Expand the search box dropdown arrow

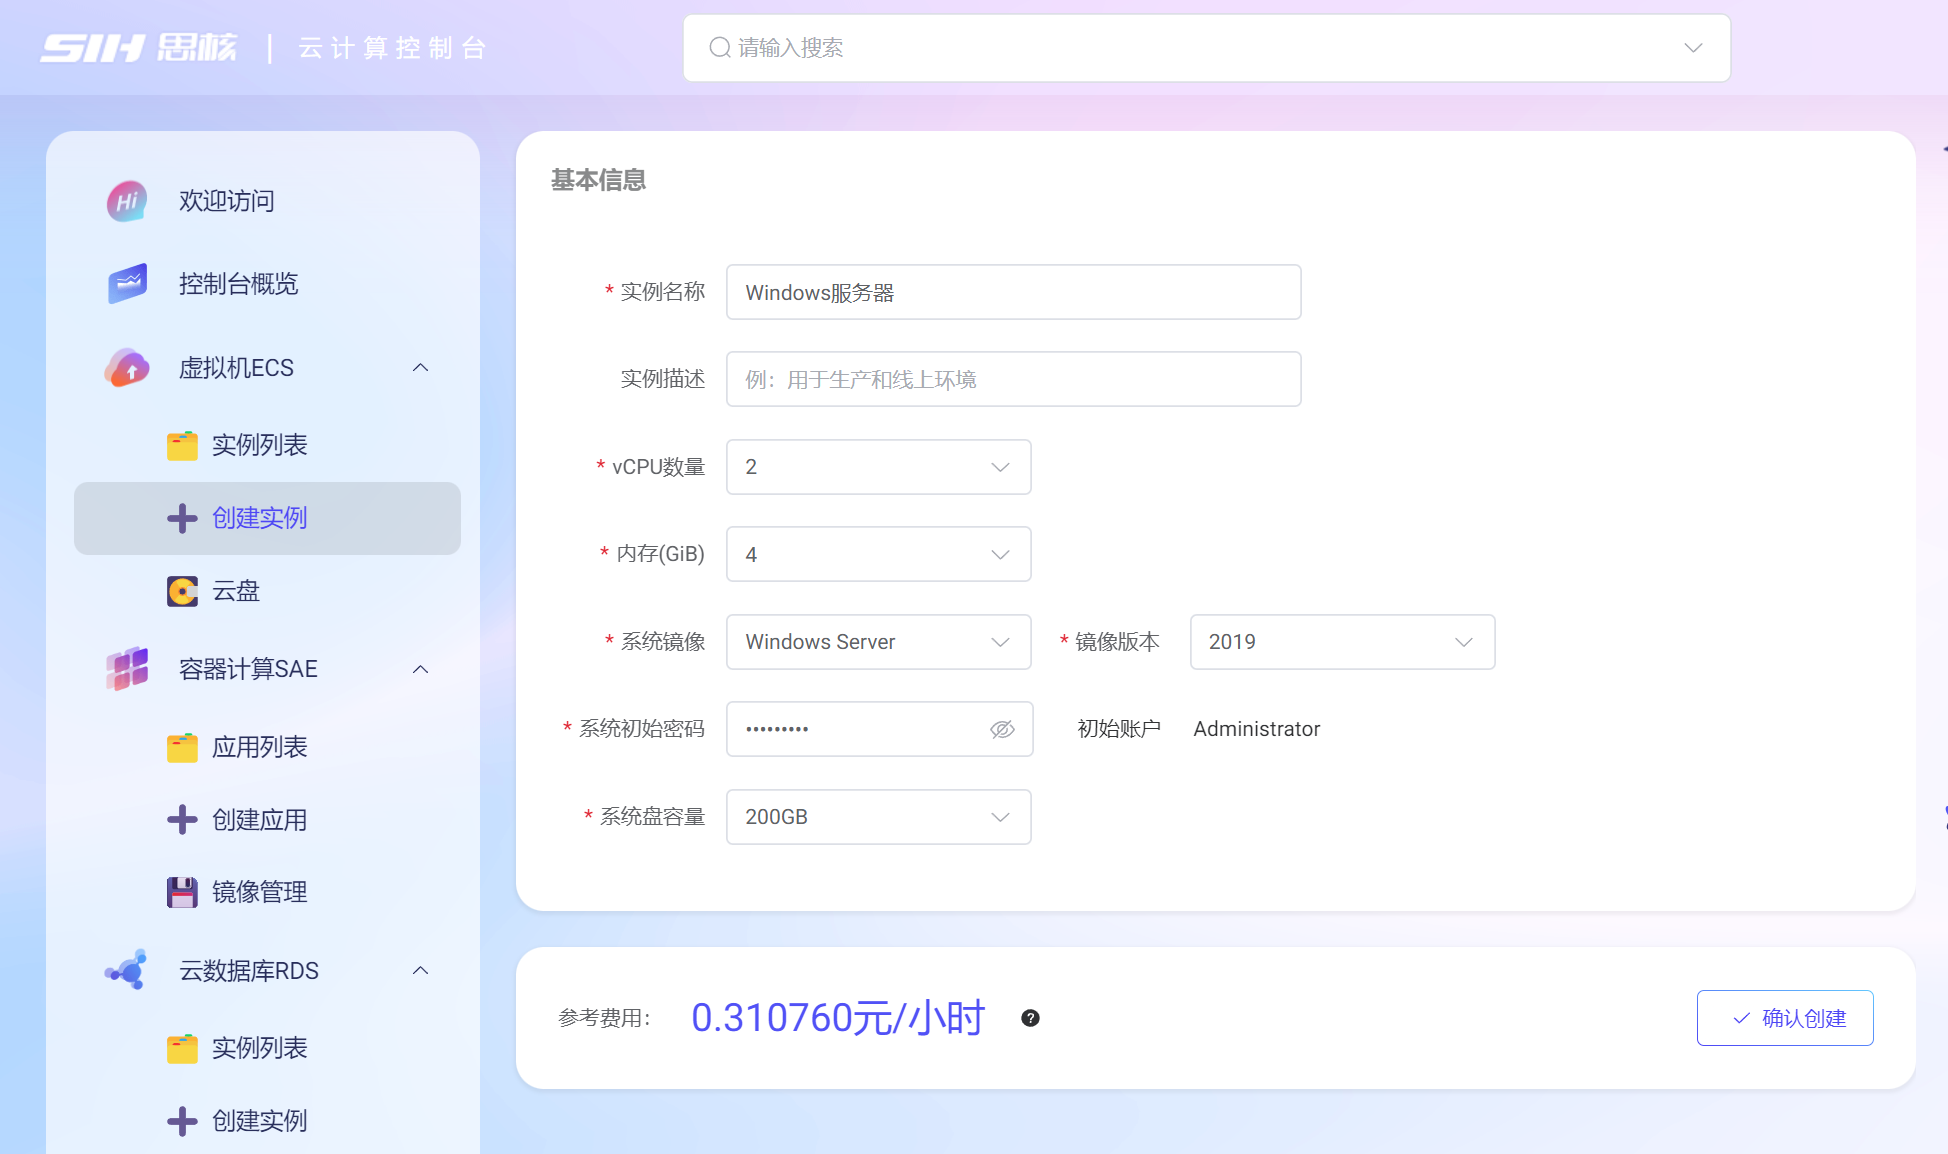click(x=1693, y=48)
